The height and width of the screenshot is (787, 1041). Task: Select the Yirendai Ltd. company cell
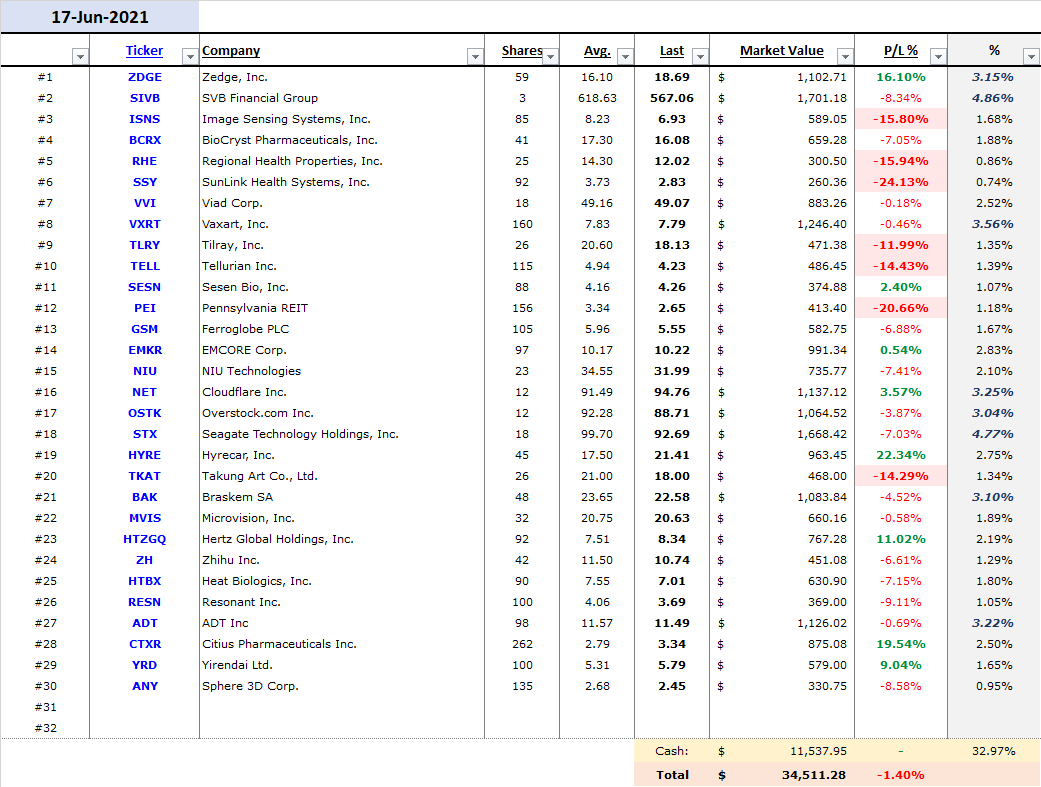point(342,665)
